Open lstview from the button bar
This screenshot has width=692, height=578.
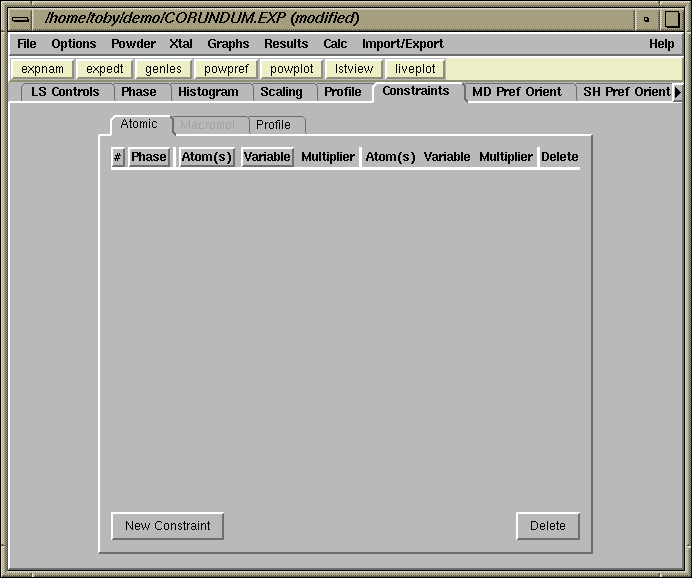pyautogui.click(x=354, y=69)
